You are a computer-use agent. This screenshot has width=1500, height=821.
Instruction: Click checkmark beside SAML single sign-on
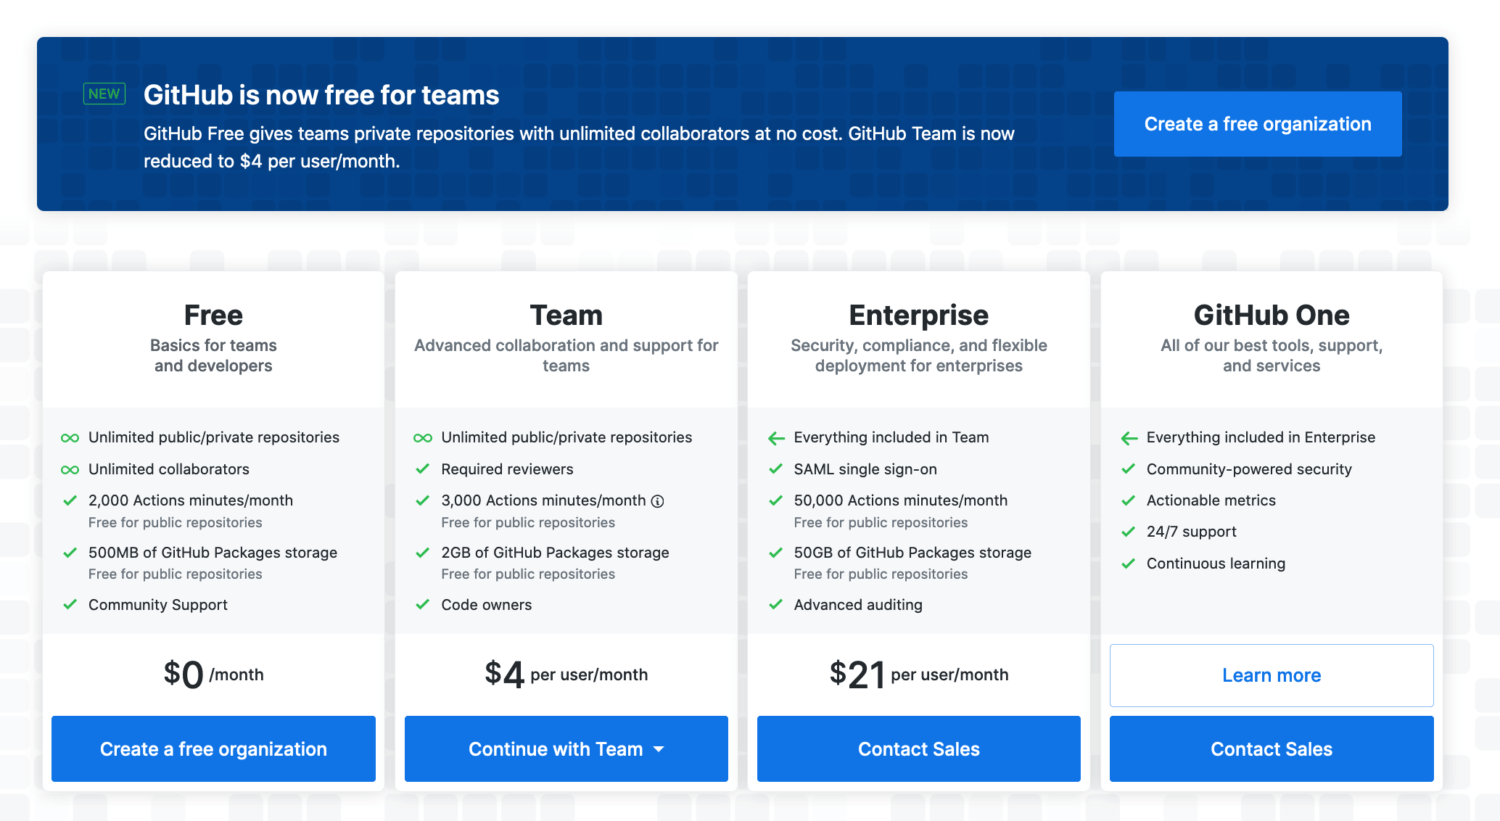pos(776,469)
